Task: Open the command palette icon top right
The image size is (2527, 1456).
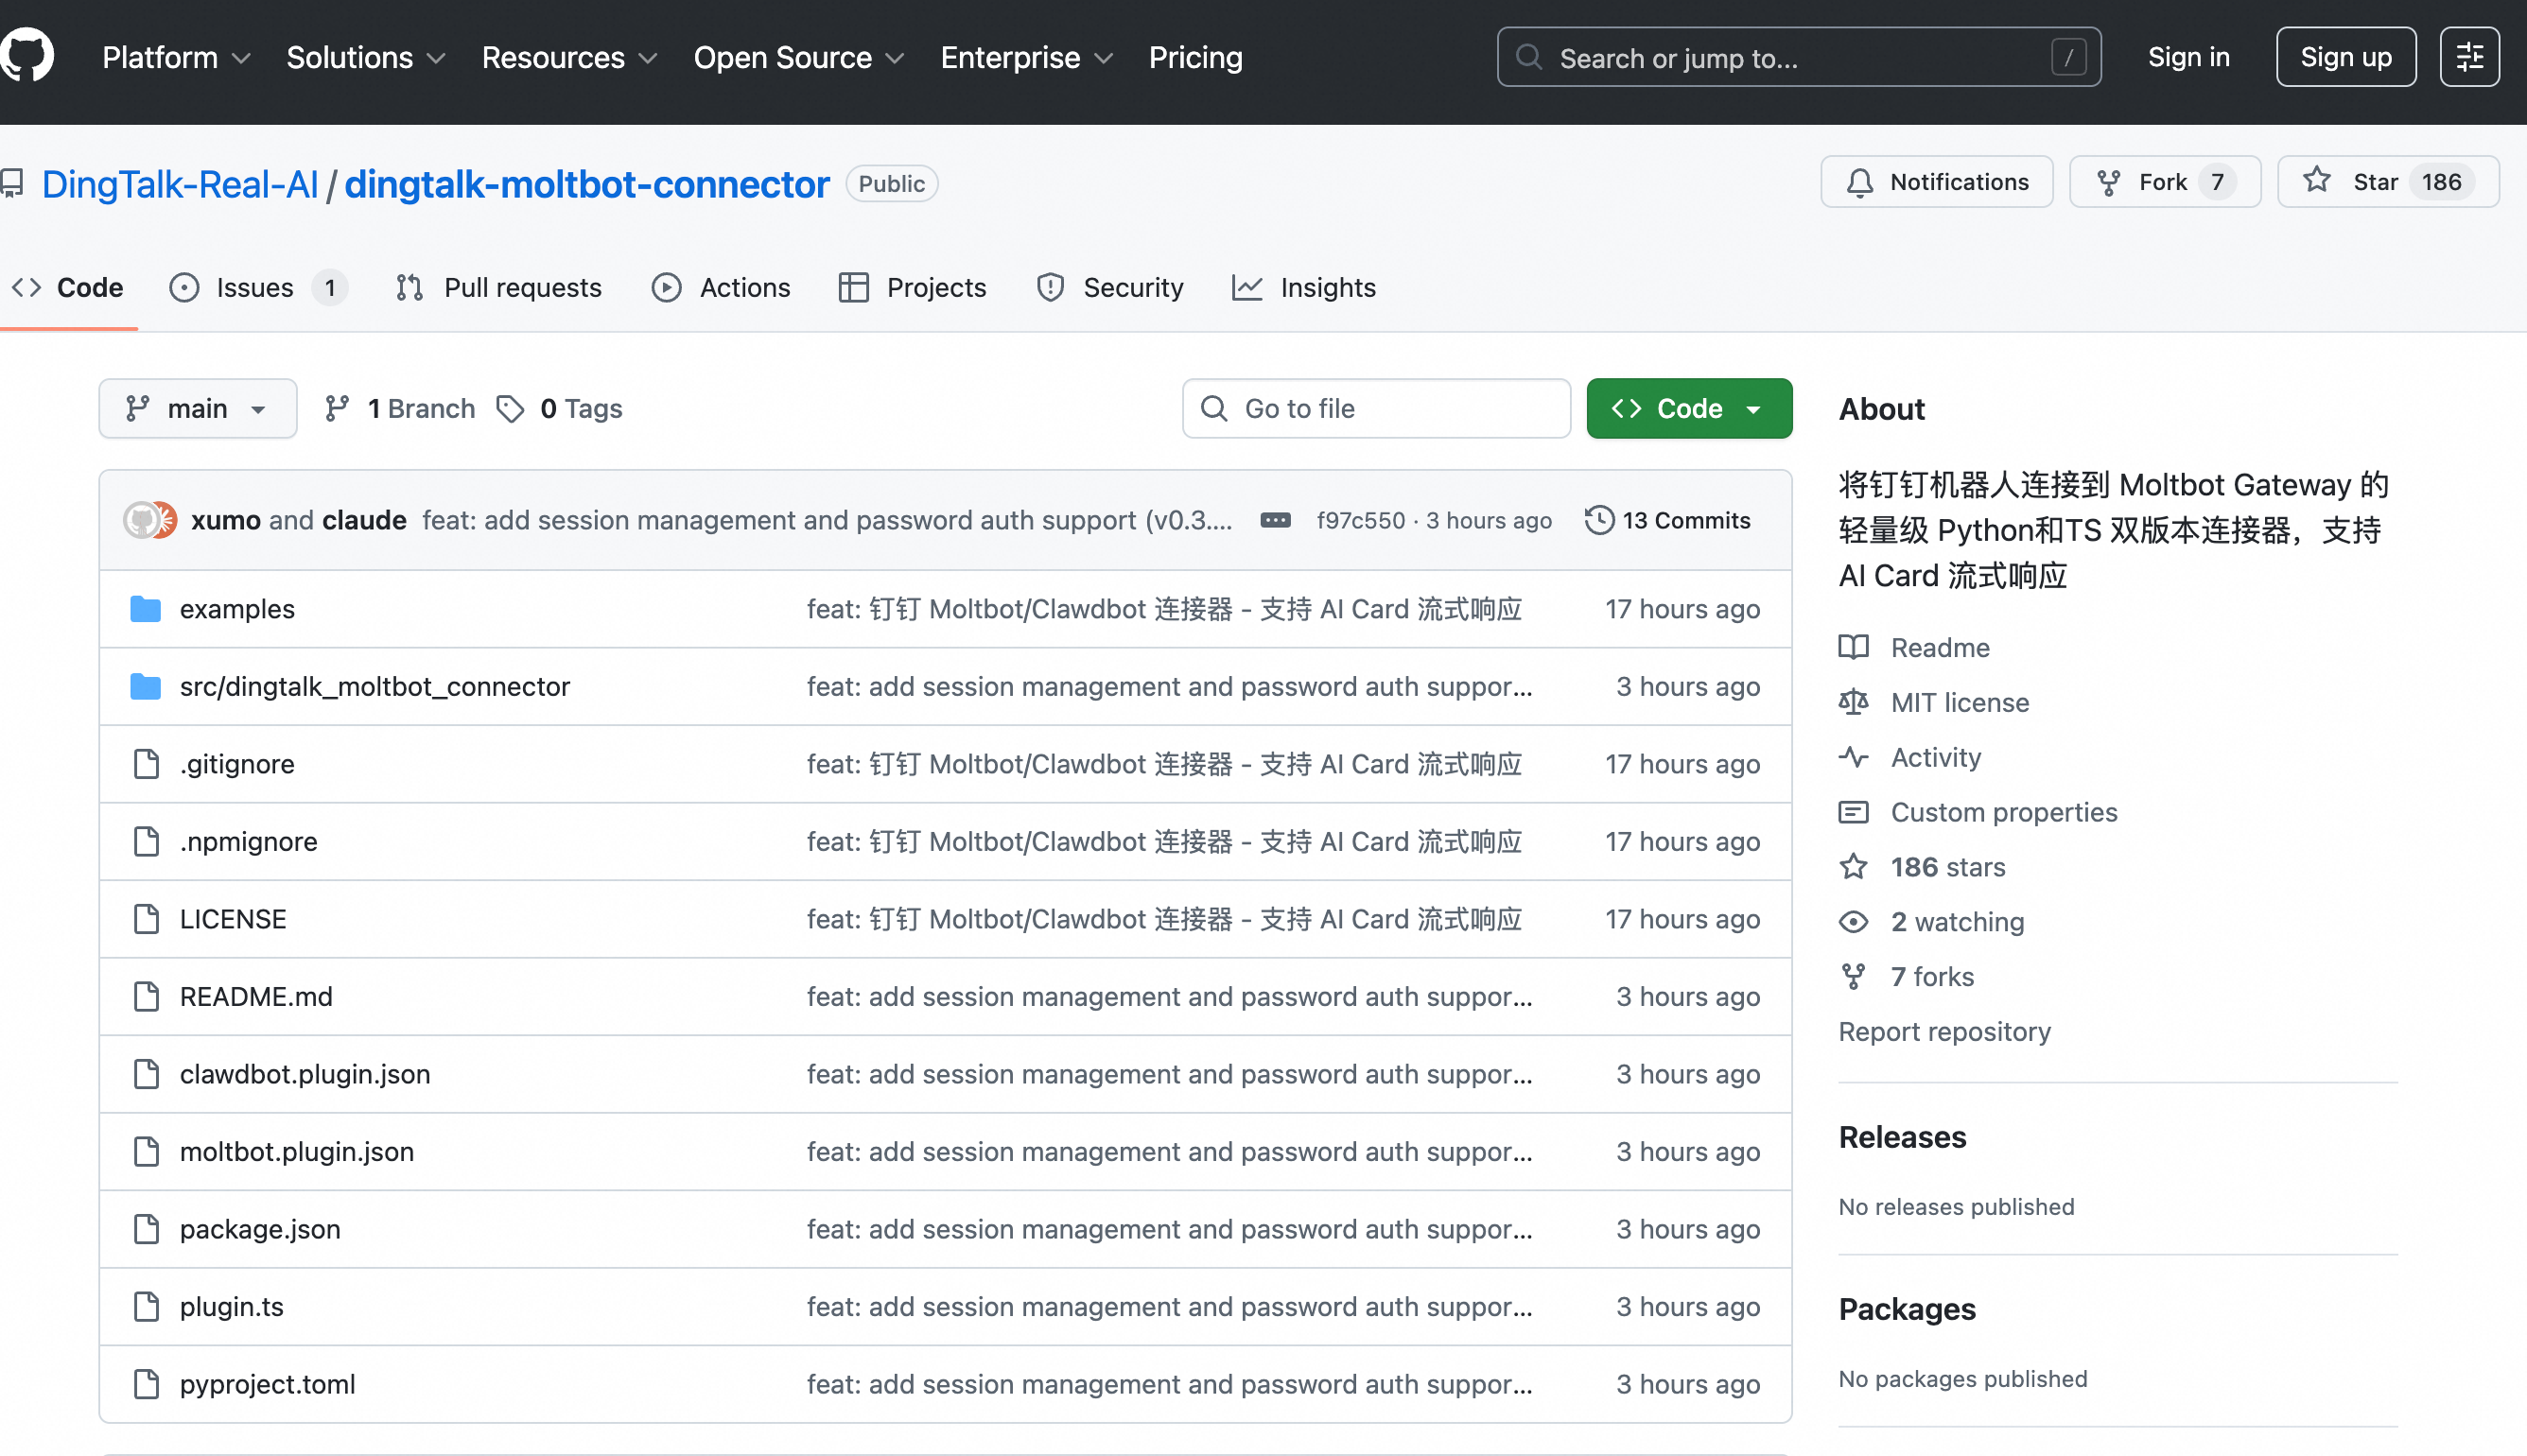Action: 2469,56
